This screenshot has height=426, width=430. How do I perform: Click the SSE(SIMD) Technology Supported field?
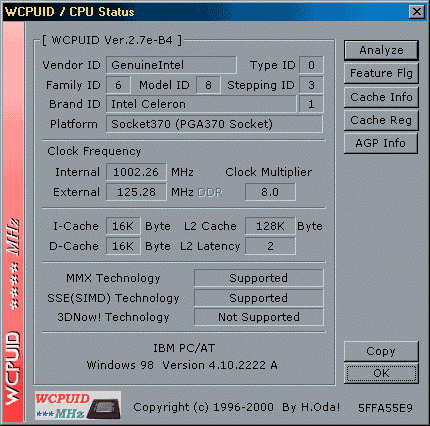click(259, 298)
